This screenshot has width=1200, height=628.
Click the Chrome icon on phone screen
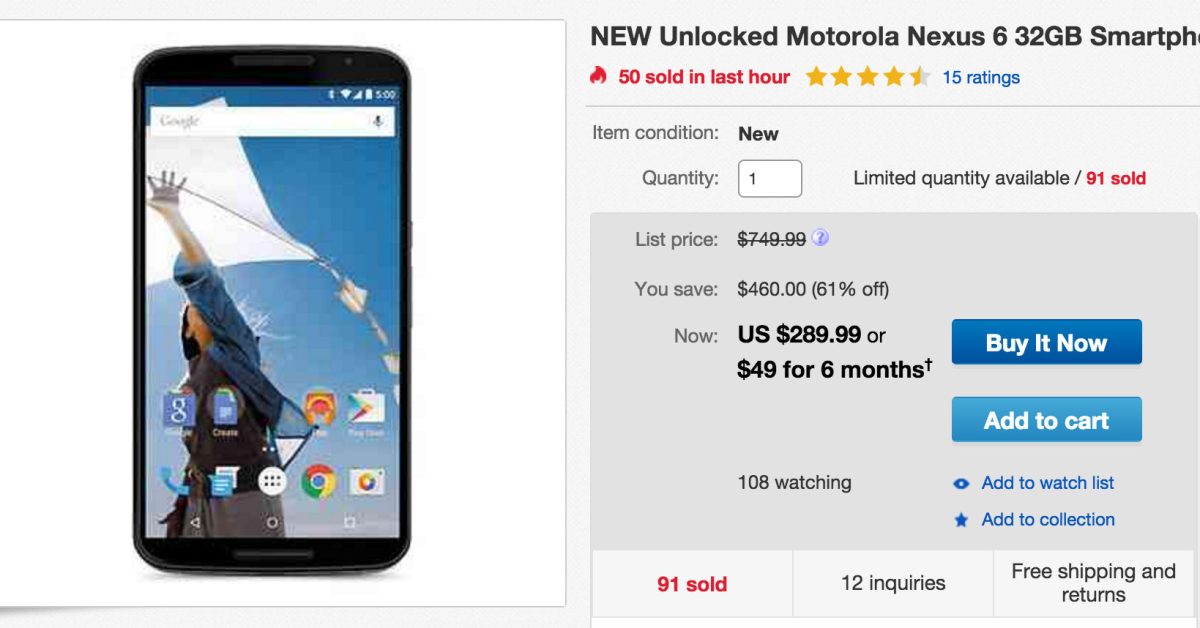pos(318,481)
